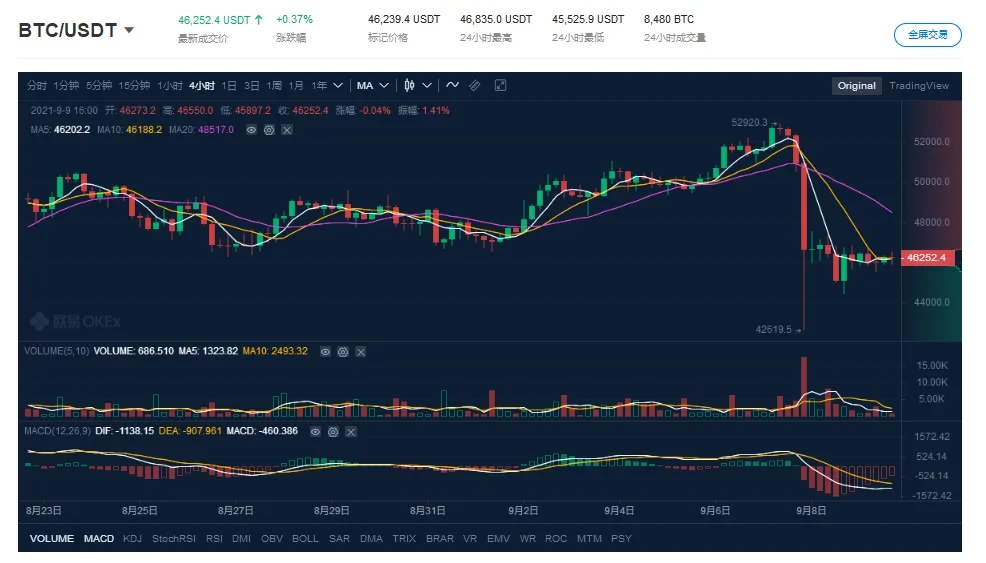Expand the chart to fullscreen

500,86
